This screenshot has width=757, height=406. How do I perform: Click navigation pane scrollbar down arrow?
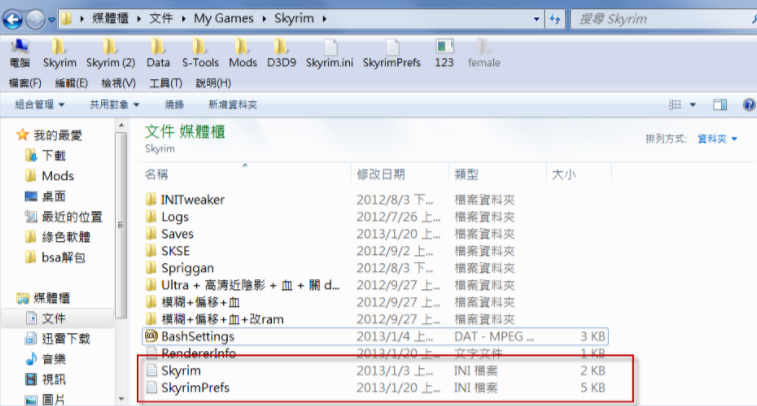pos(121,399)
